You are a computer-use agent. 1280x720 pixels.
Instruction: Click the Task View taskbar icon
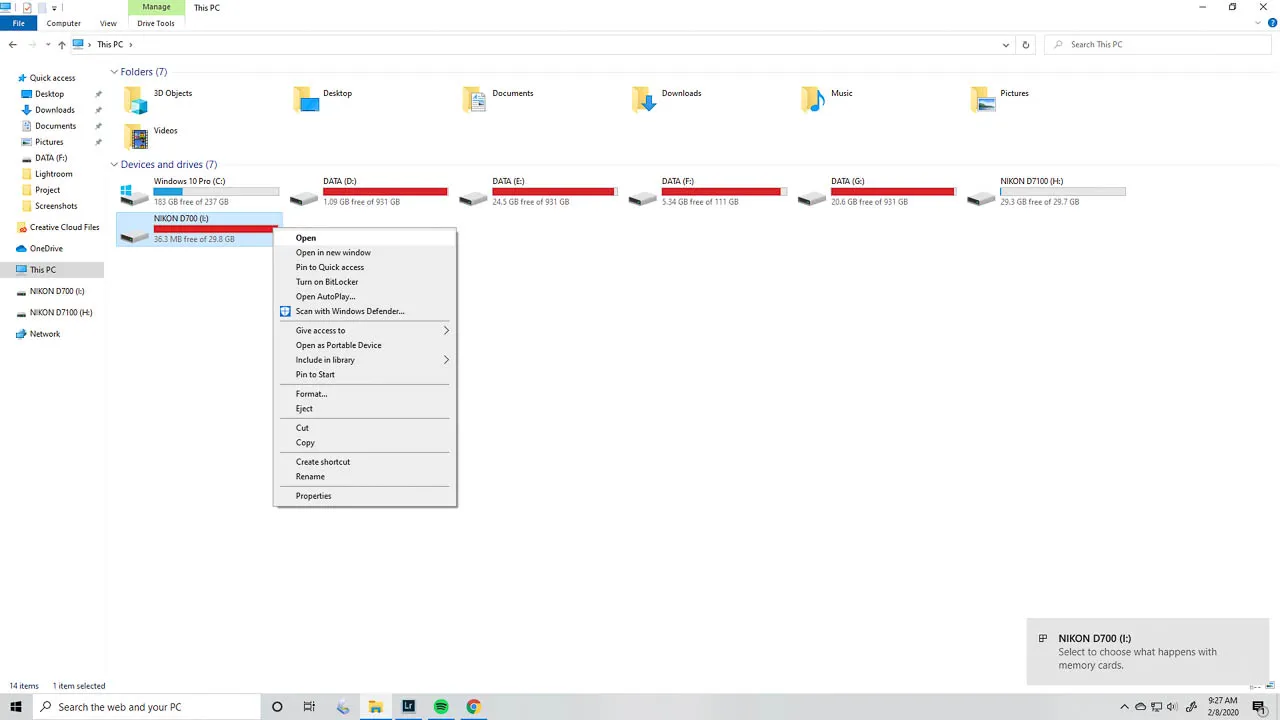point(309,707)
